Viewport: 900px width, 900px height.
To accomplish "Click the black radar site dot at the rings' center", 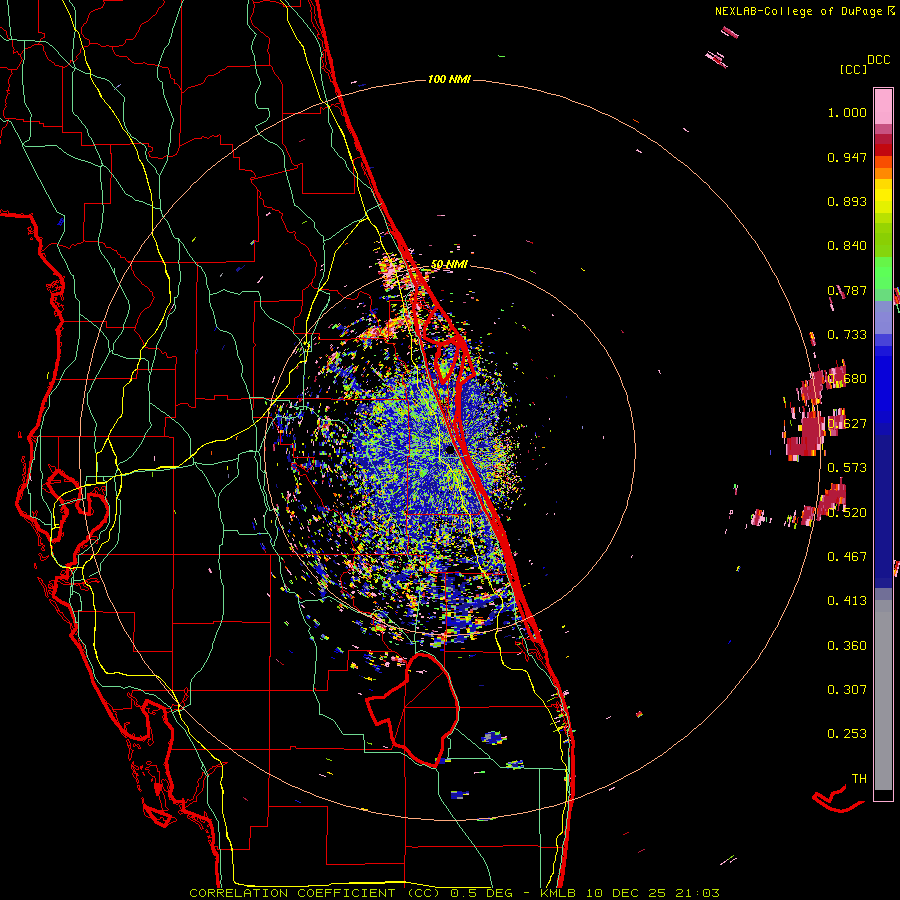I will coord(449,451).
